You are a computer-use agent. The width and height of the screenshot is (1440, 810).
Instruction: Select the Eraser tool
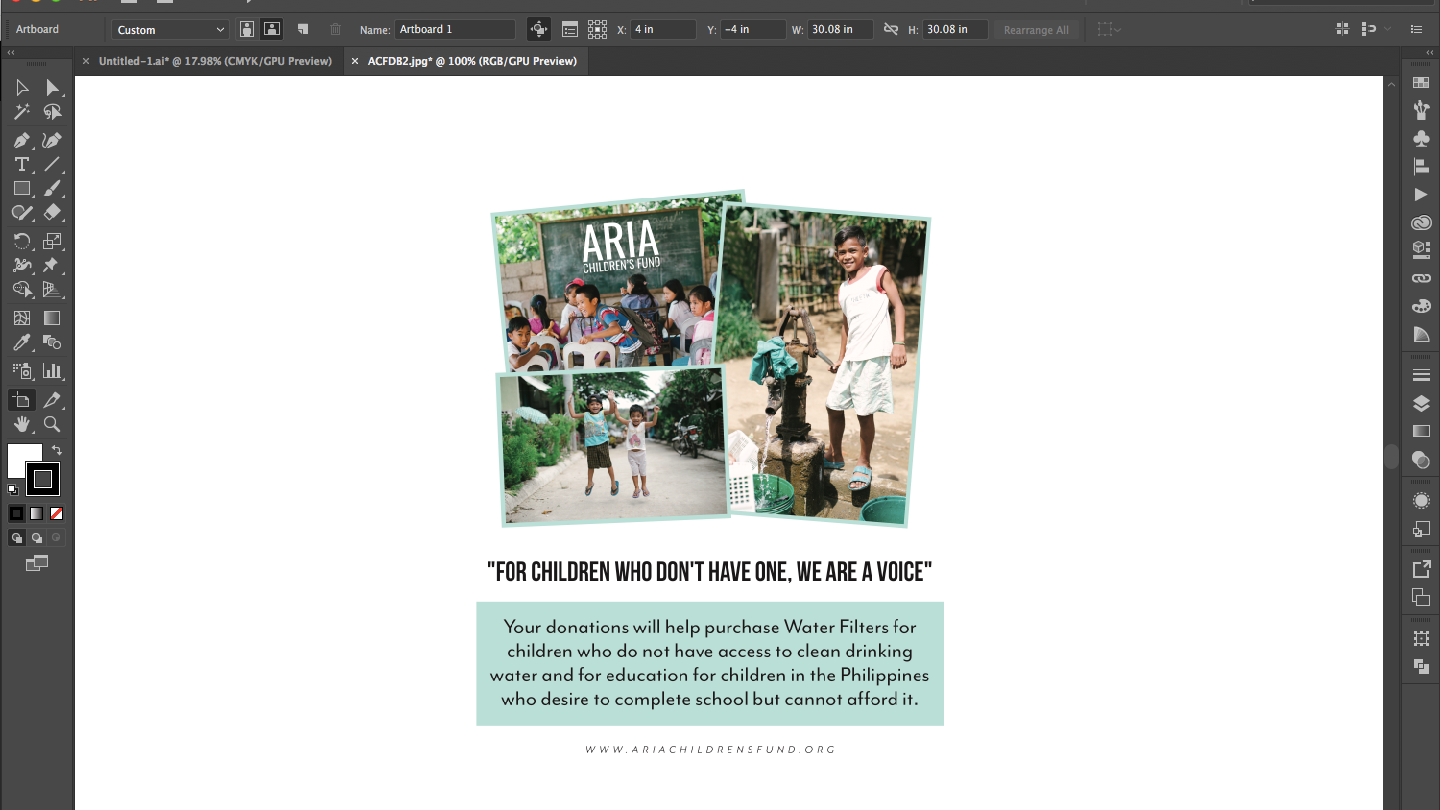(52, 212)
